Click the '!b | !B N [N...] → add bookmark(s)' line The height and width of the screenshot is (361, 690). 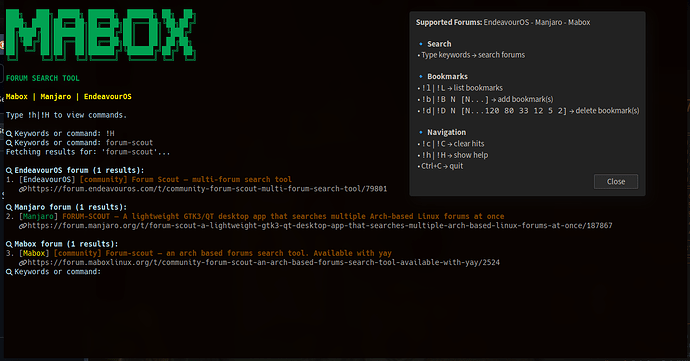(x=485, y=99)
